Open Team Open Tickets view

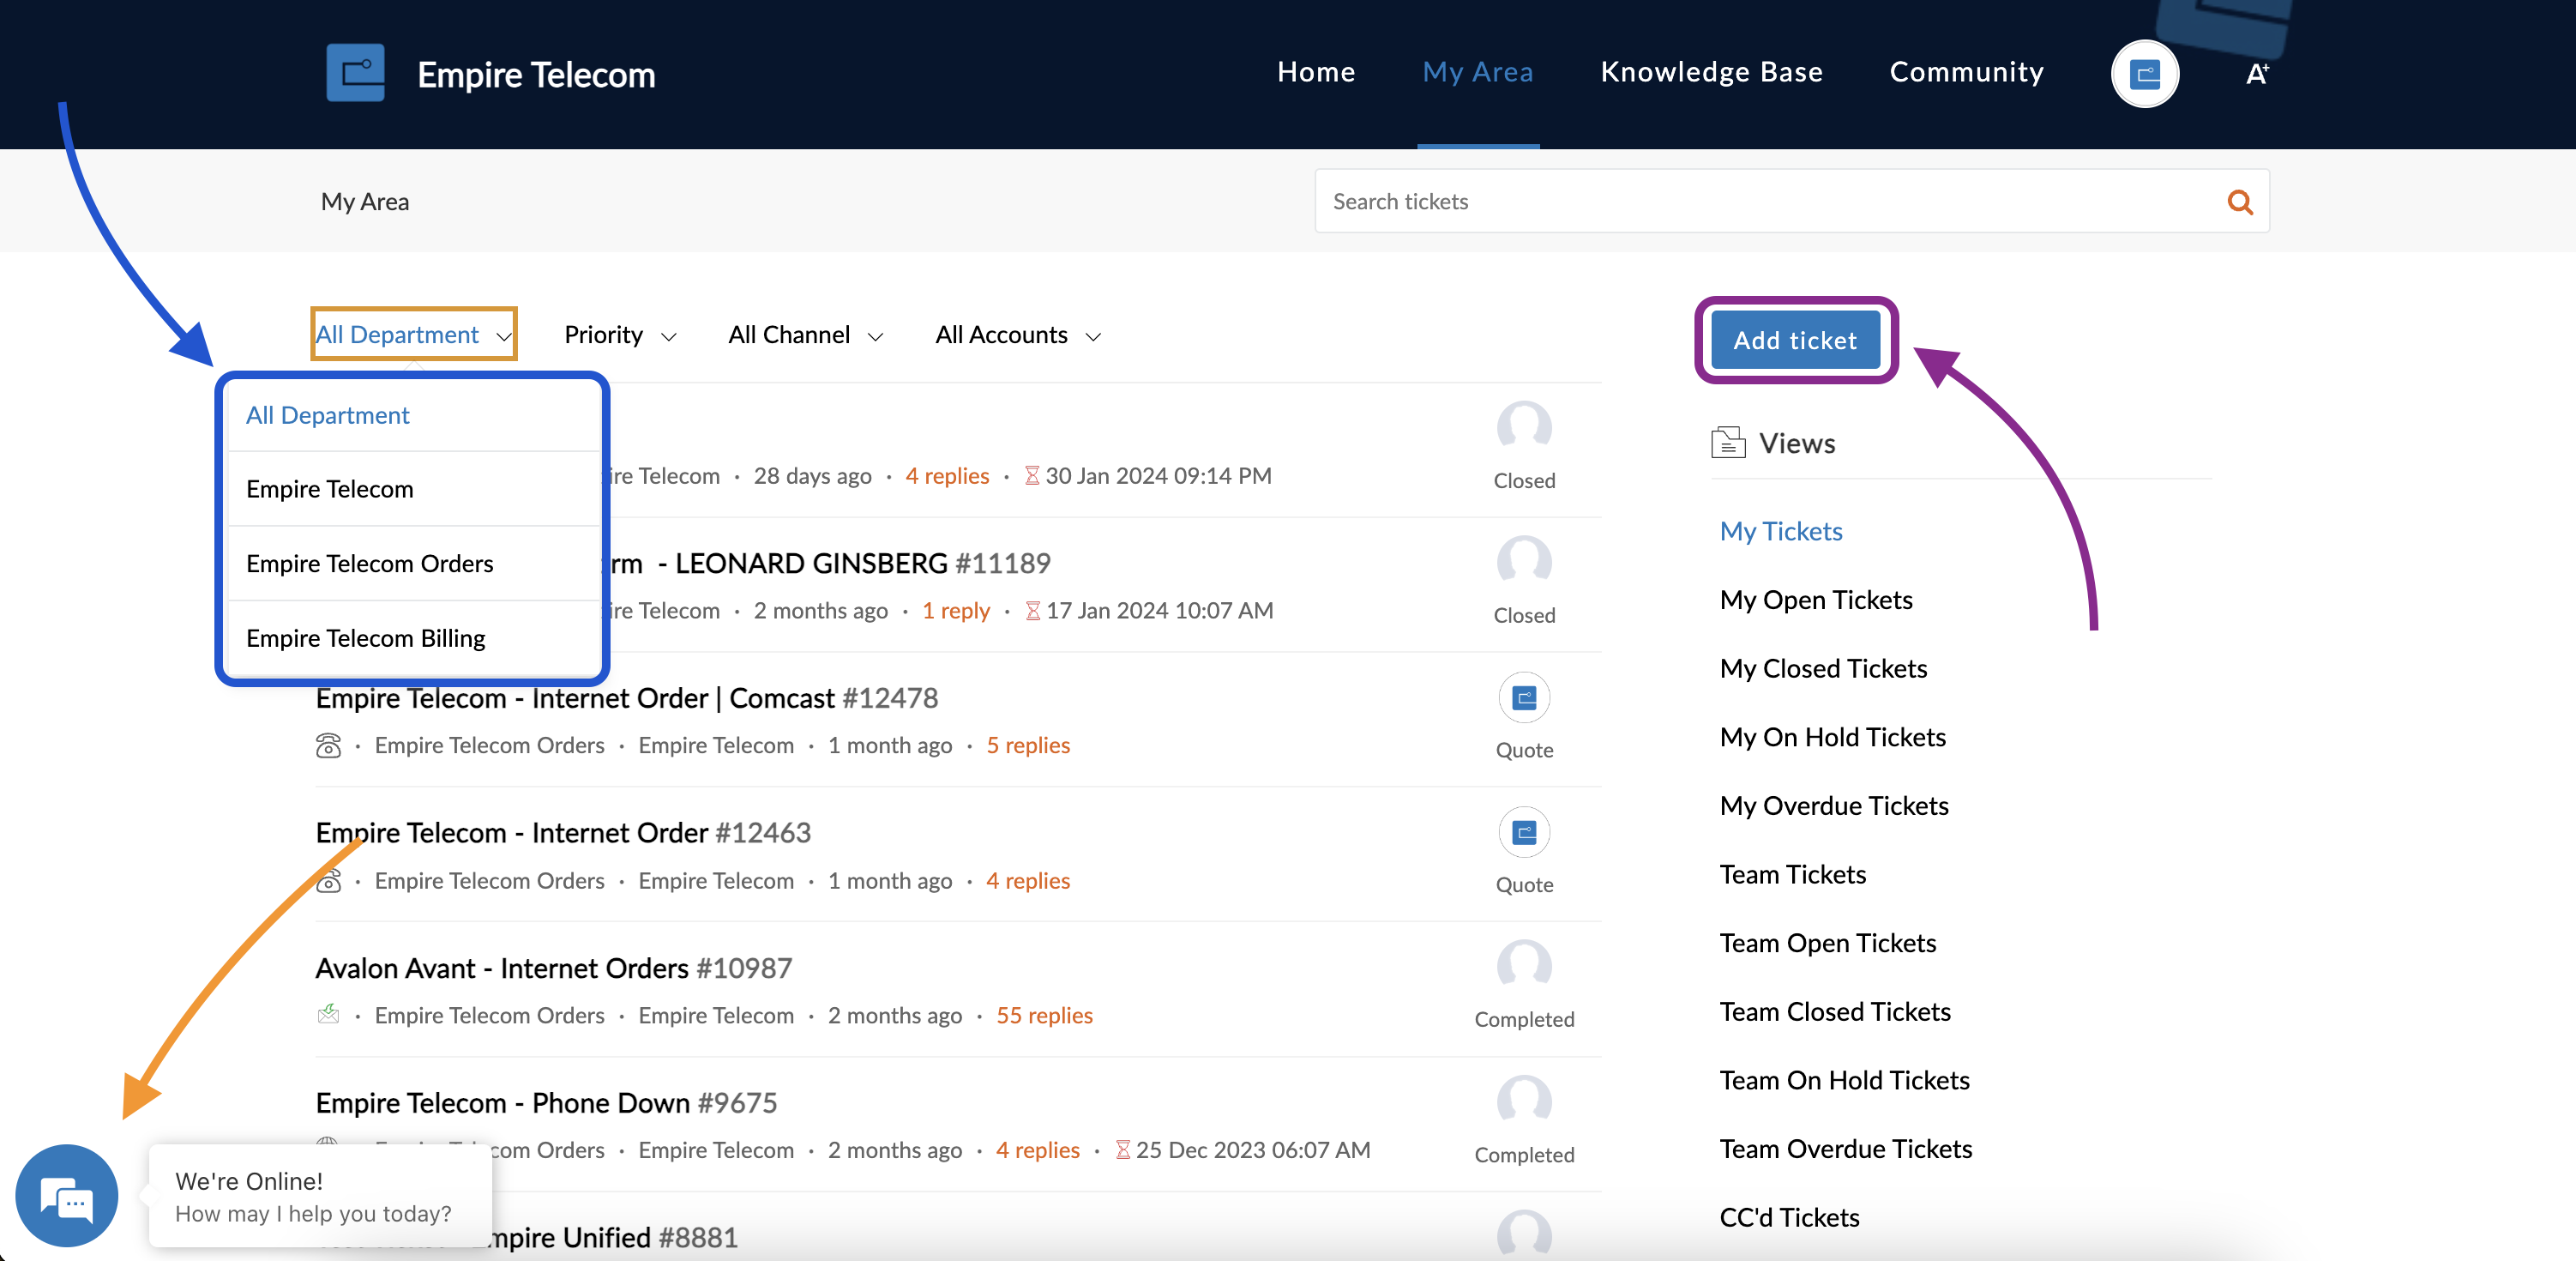[x=1828, y=943]
